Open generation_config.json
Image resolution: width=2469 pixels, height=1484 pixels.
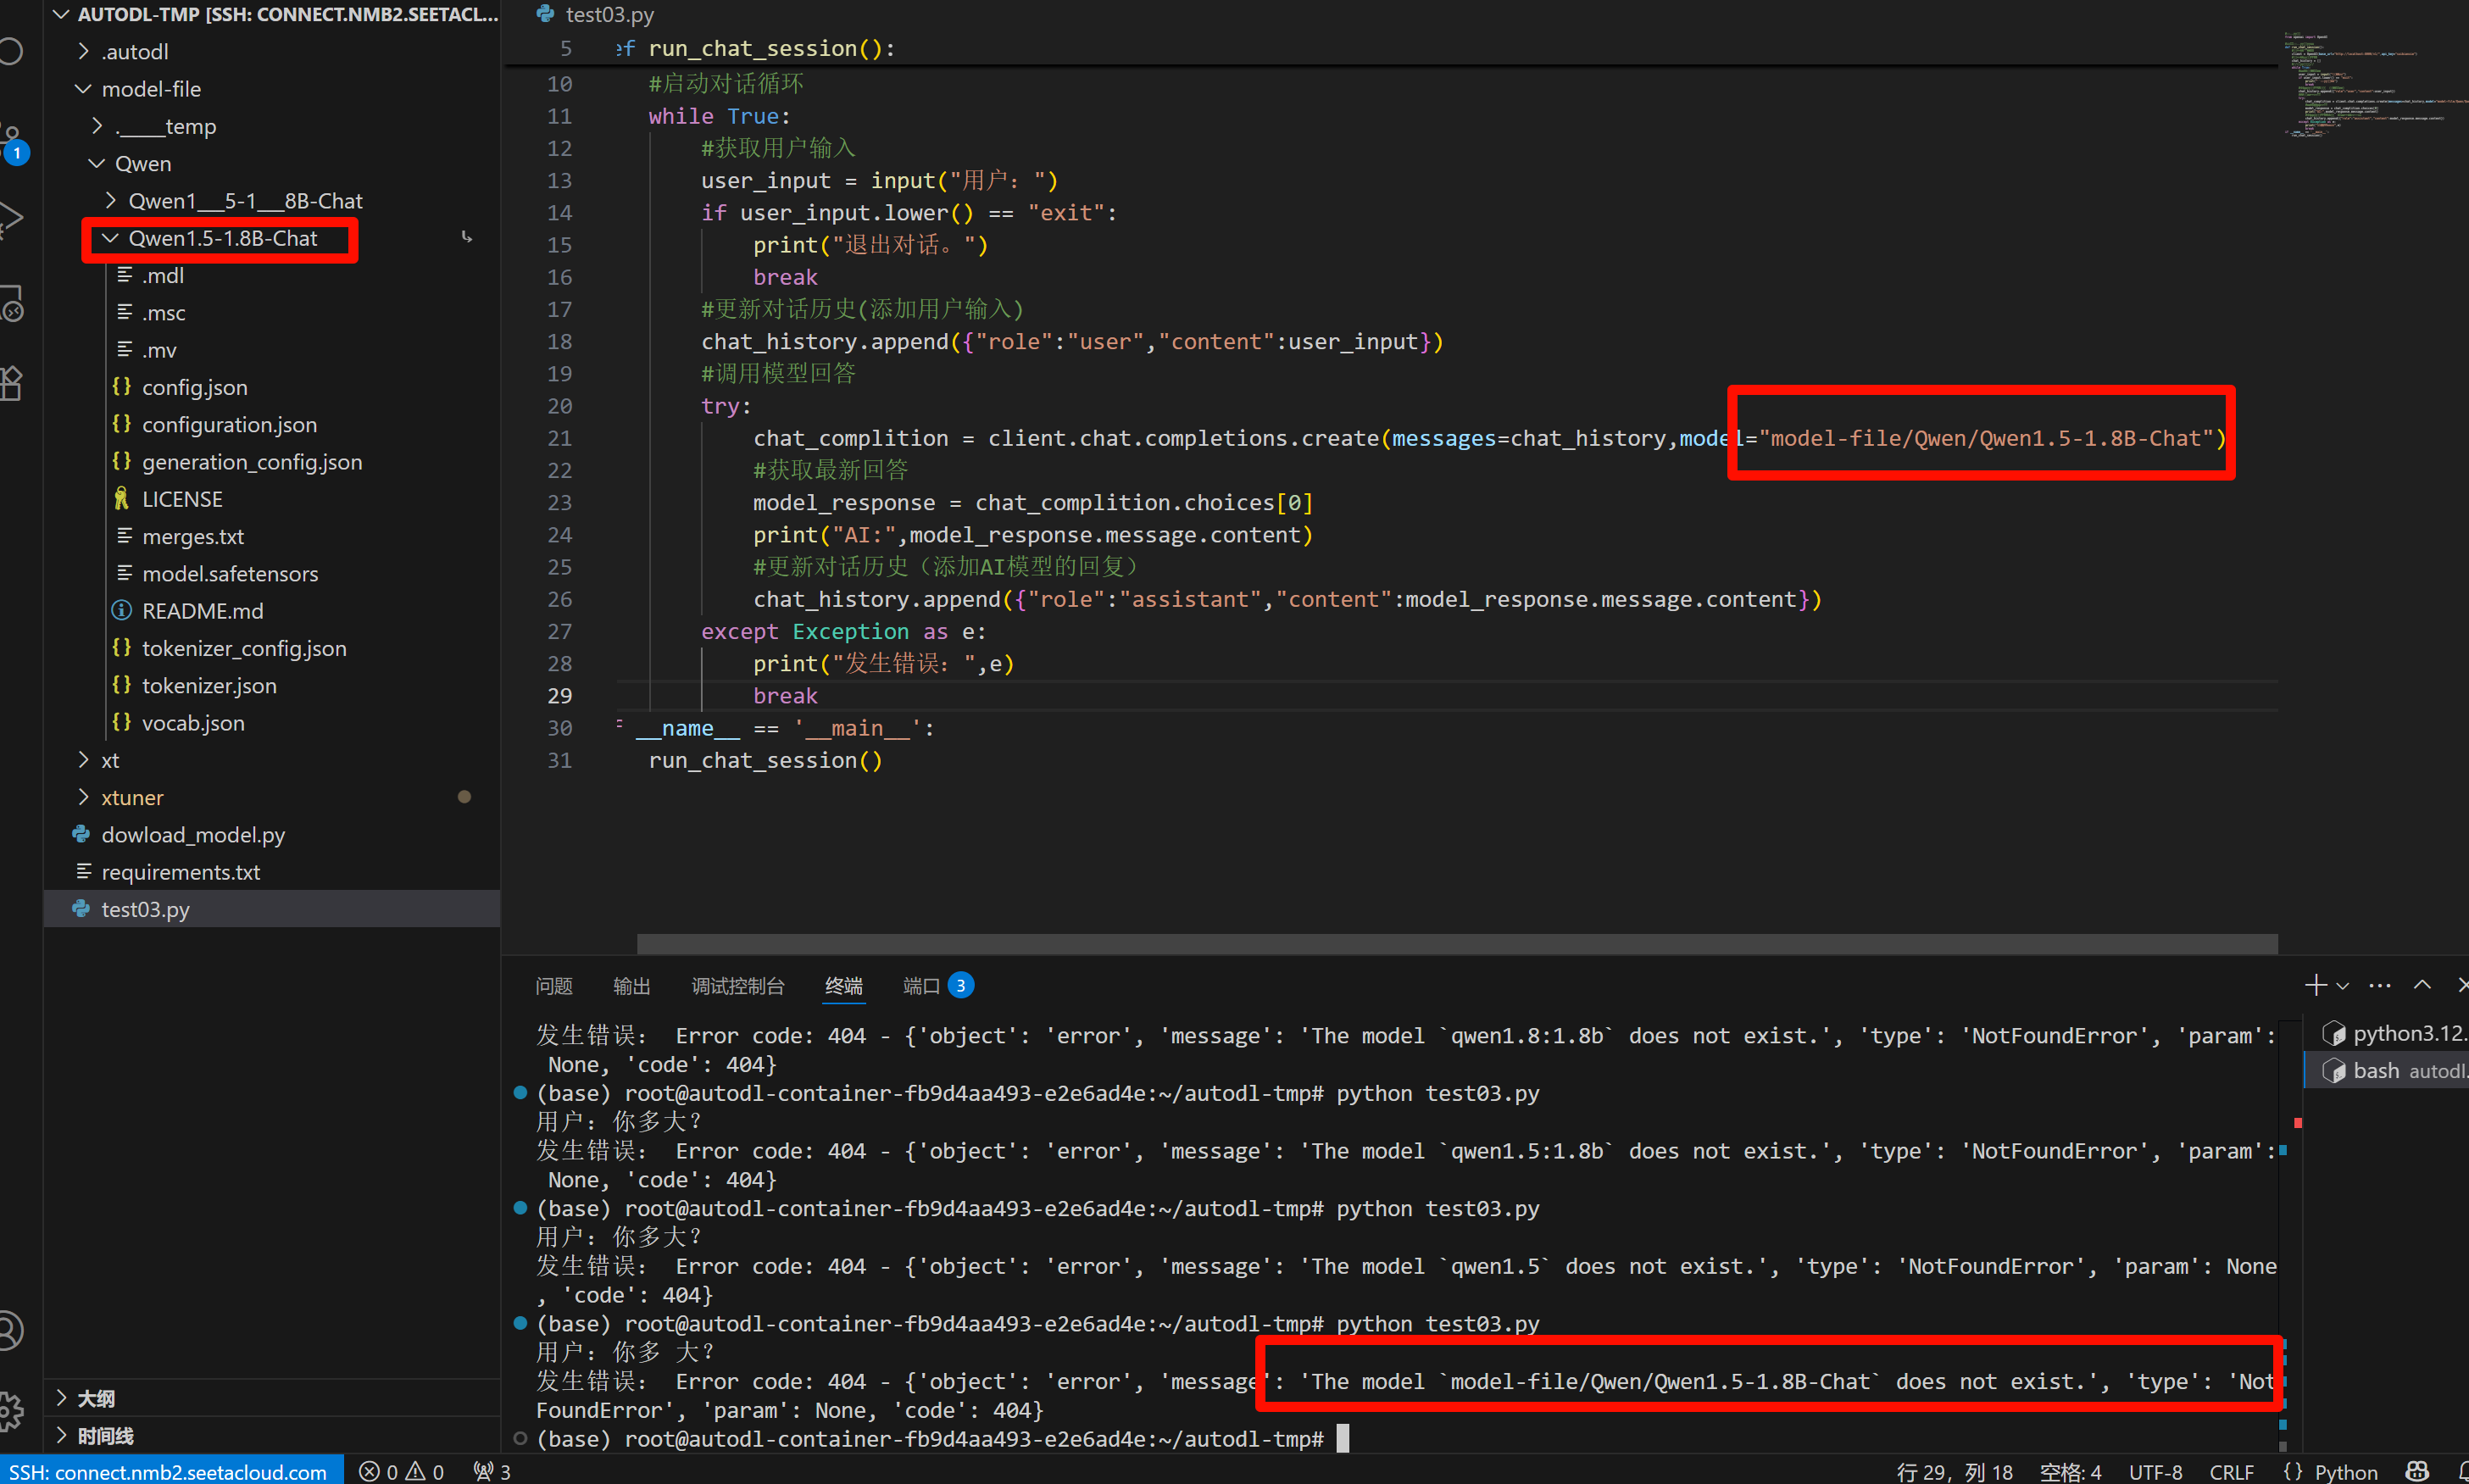tap(272, 461)
